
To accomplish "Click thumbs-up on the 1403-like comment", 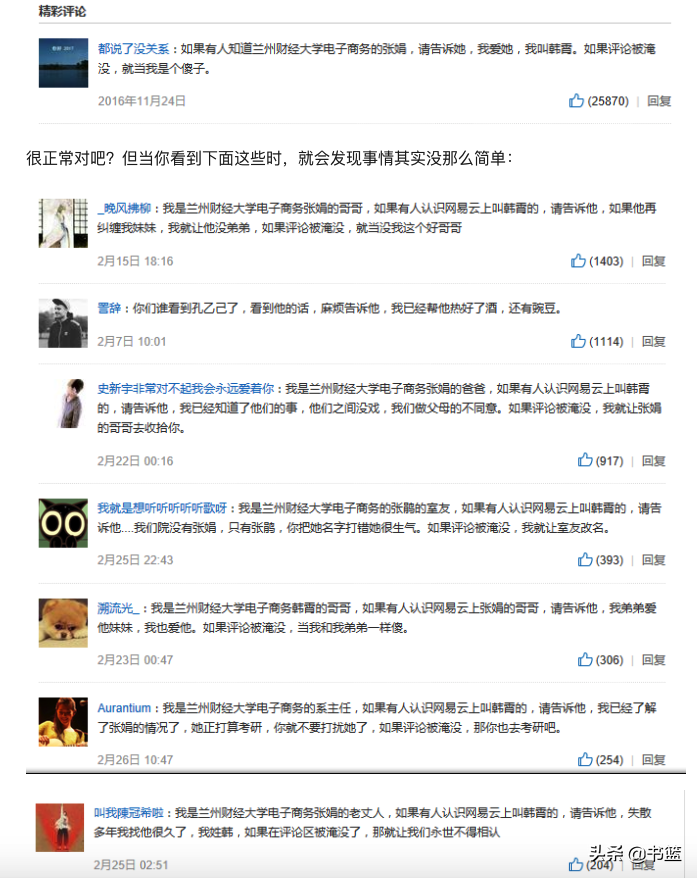I will pyautogui.click(x=578, y=261).
